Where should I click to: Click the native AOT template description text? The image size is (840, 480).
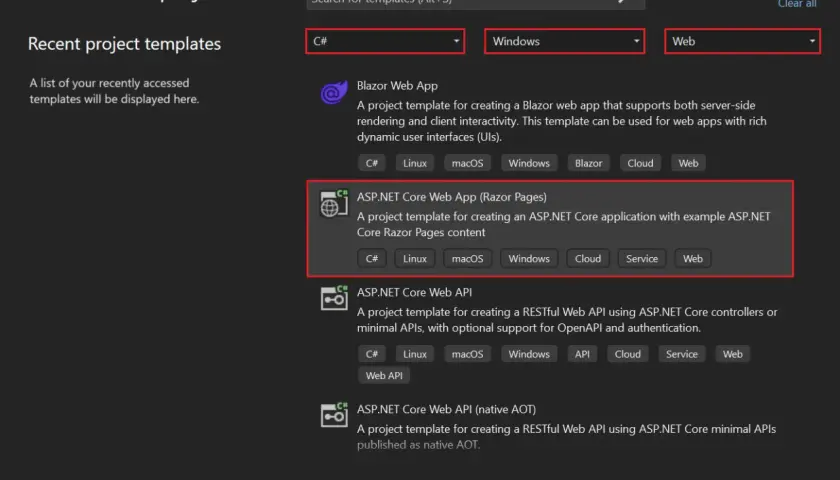click(x=566, y=437)
